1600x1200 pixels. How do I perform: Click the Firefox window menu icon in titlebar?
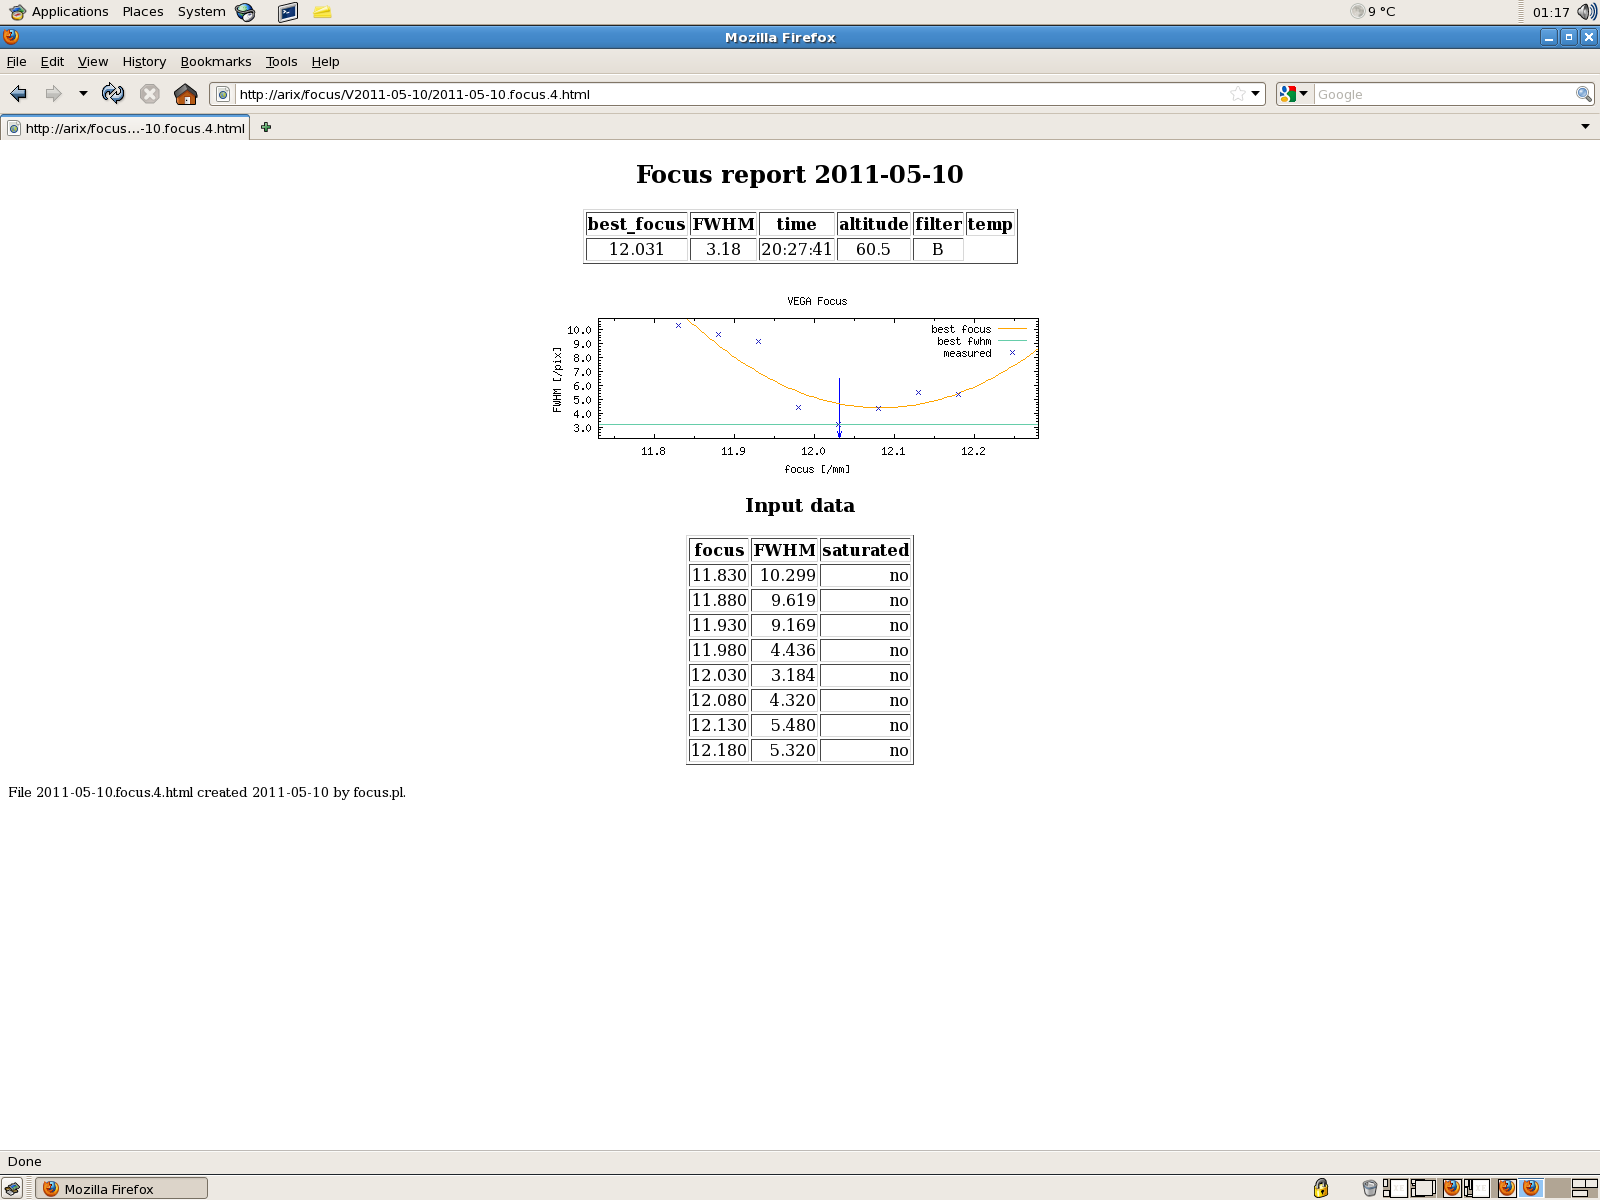(x=11, y=37)
